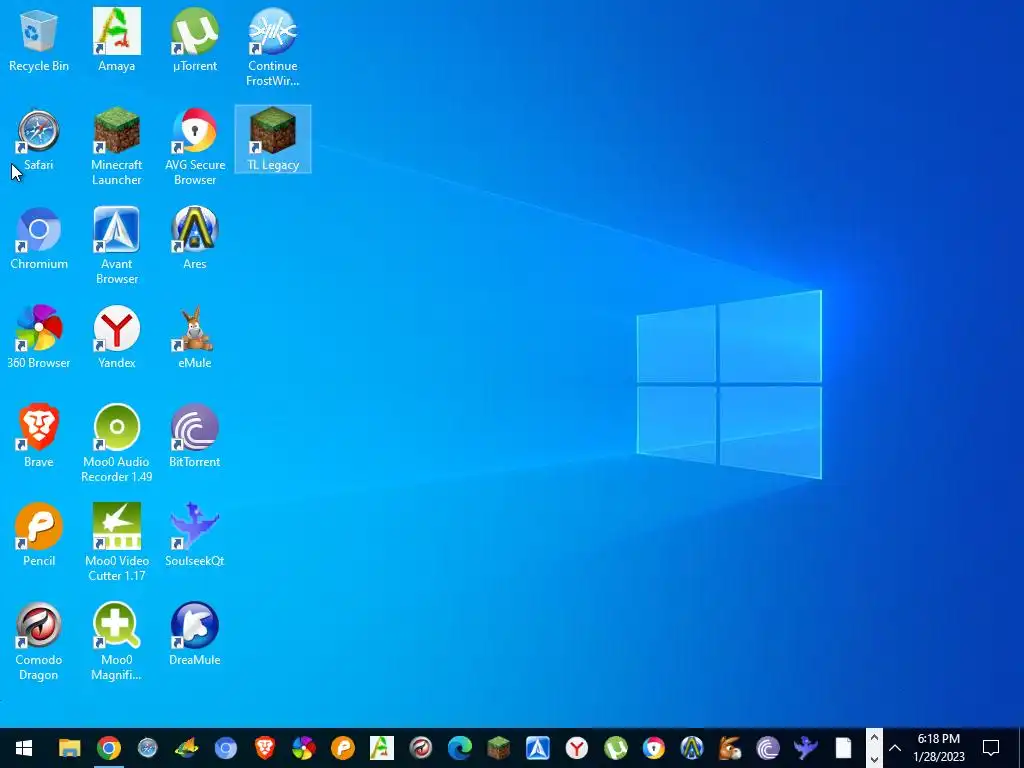Open the notification Action Center
Image resolution: width=1024 pixels, height=768 pixels.
[x=991, y=748]
